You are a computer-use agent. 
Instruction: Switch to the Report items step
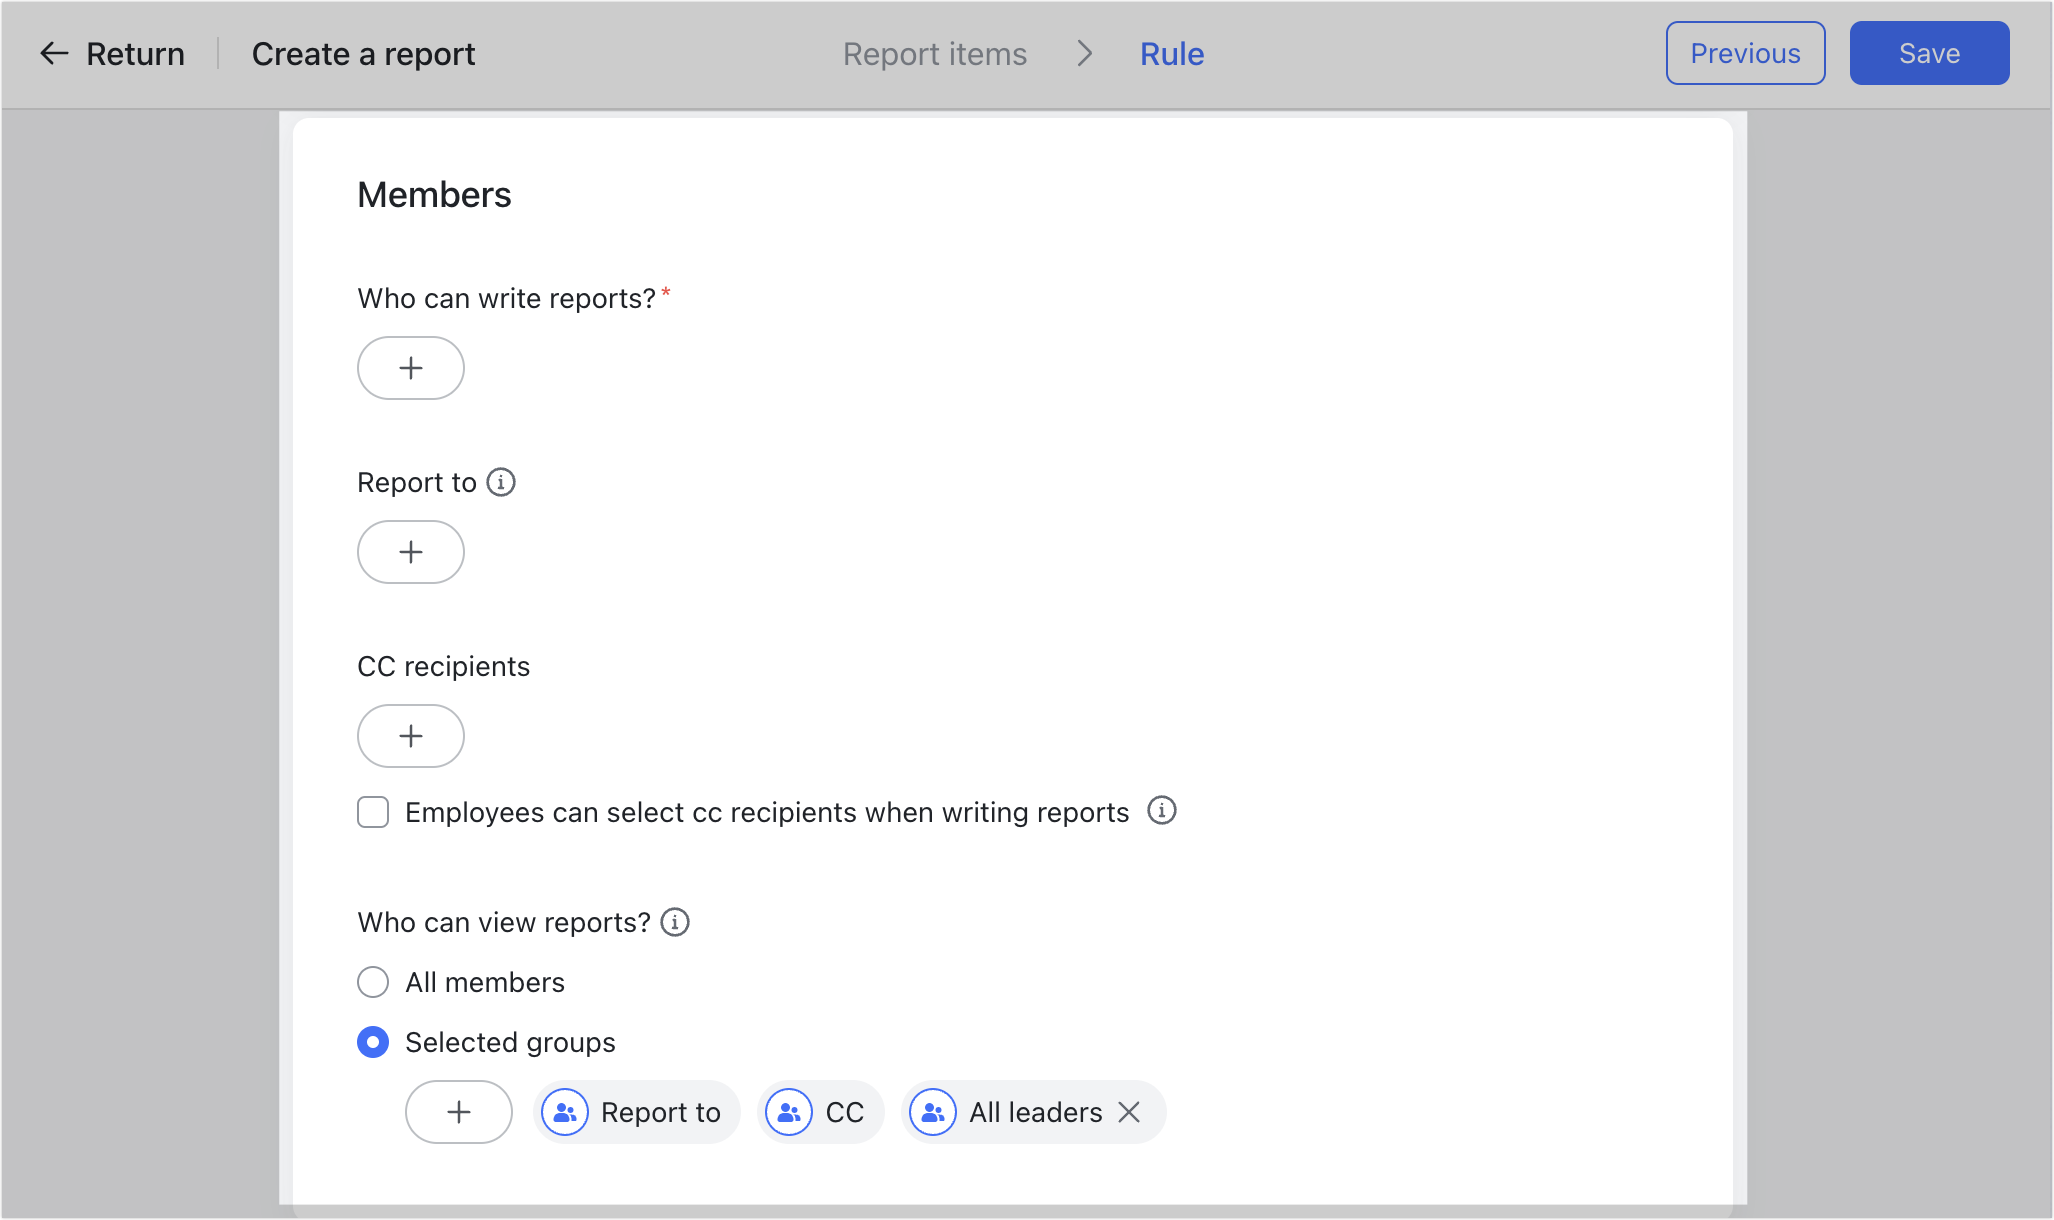click(x=934, y=54)
